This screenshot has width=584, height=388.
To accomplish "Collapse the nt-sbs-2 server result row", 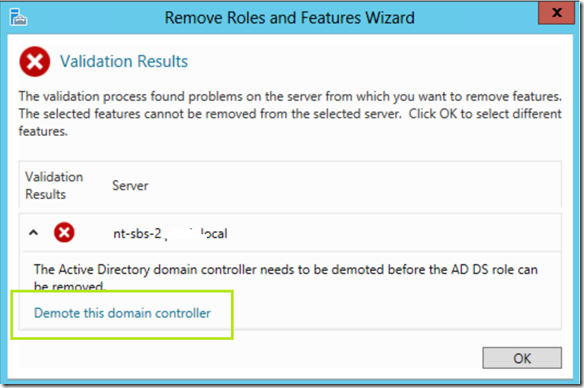I will coord(34,233).
